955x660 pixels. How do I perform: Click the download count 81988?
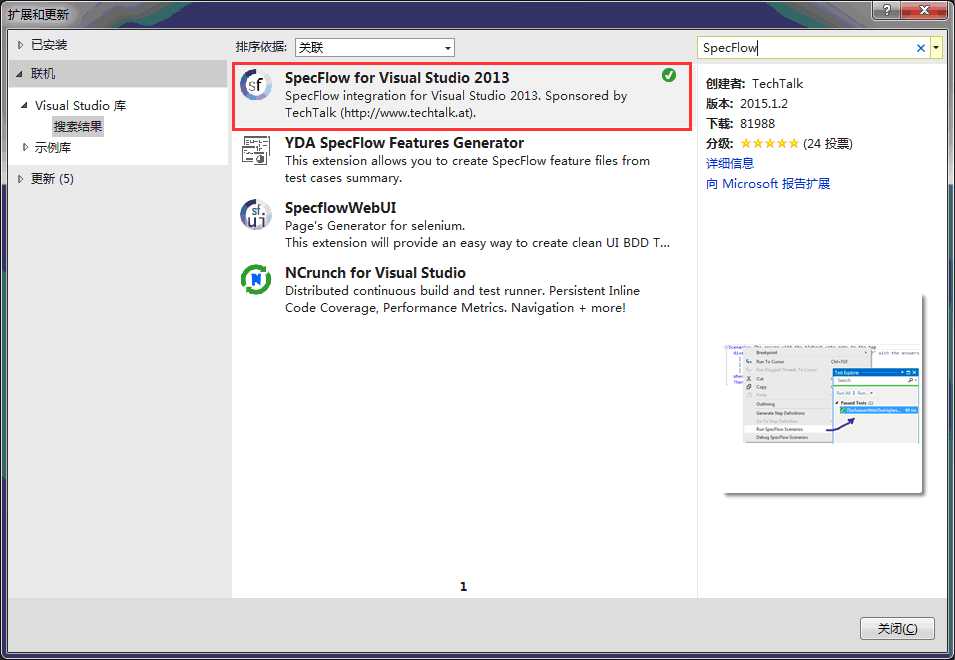pos(758,124)
